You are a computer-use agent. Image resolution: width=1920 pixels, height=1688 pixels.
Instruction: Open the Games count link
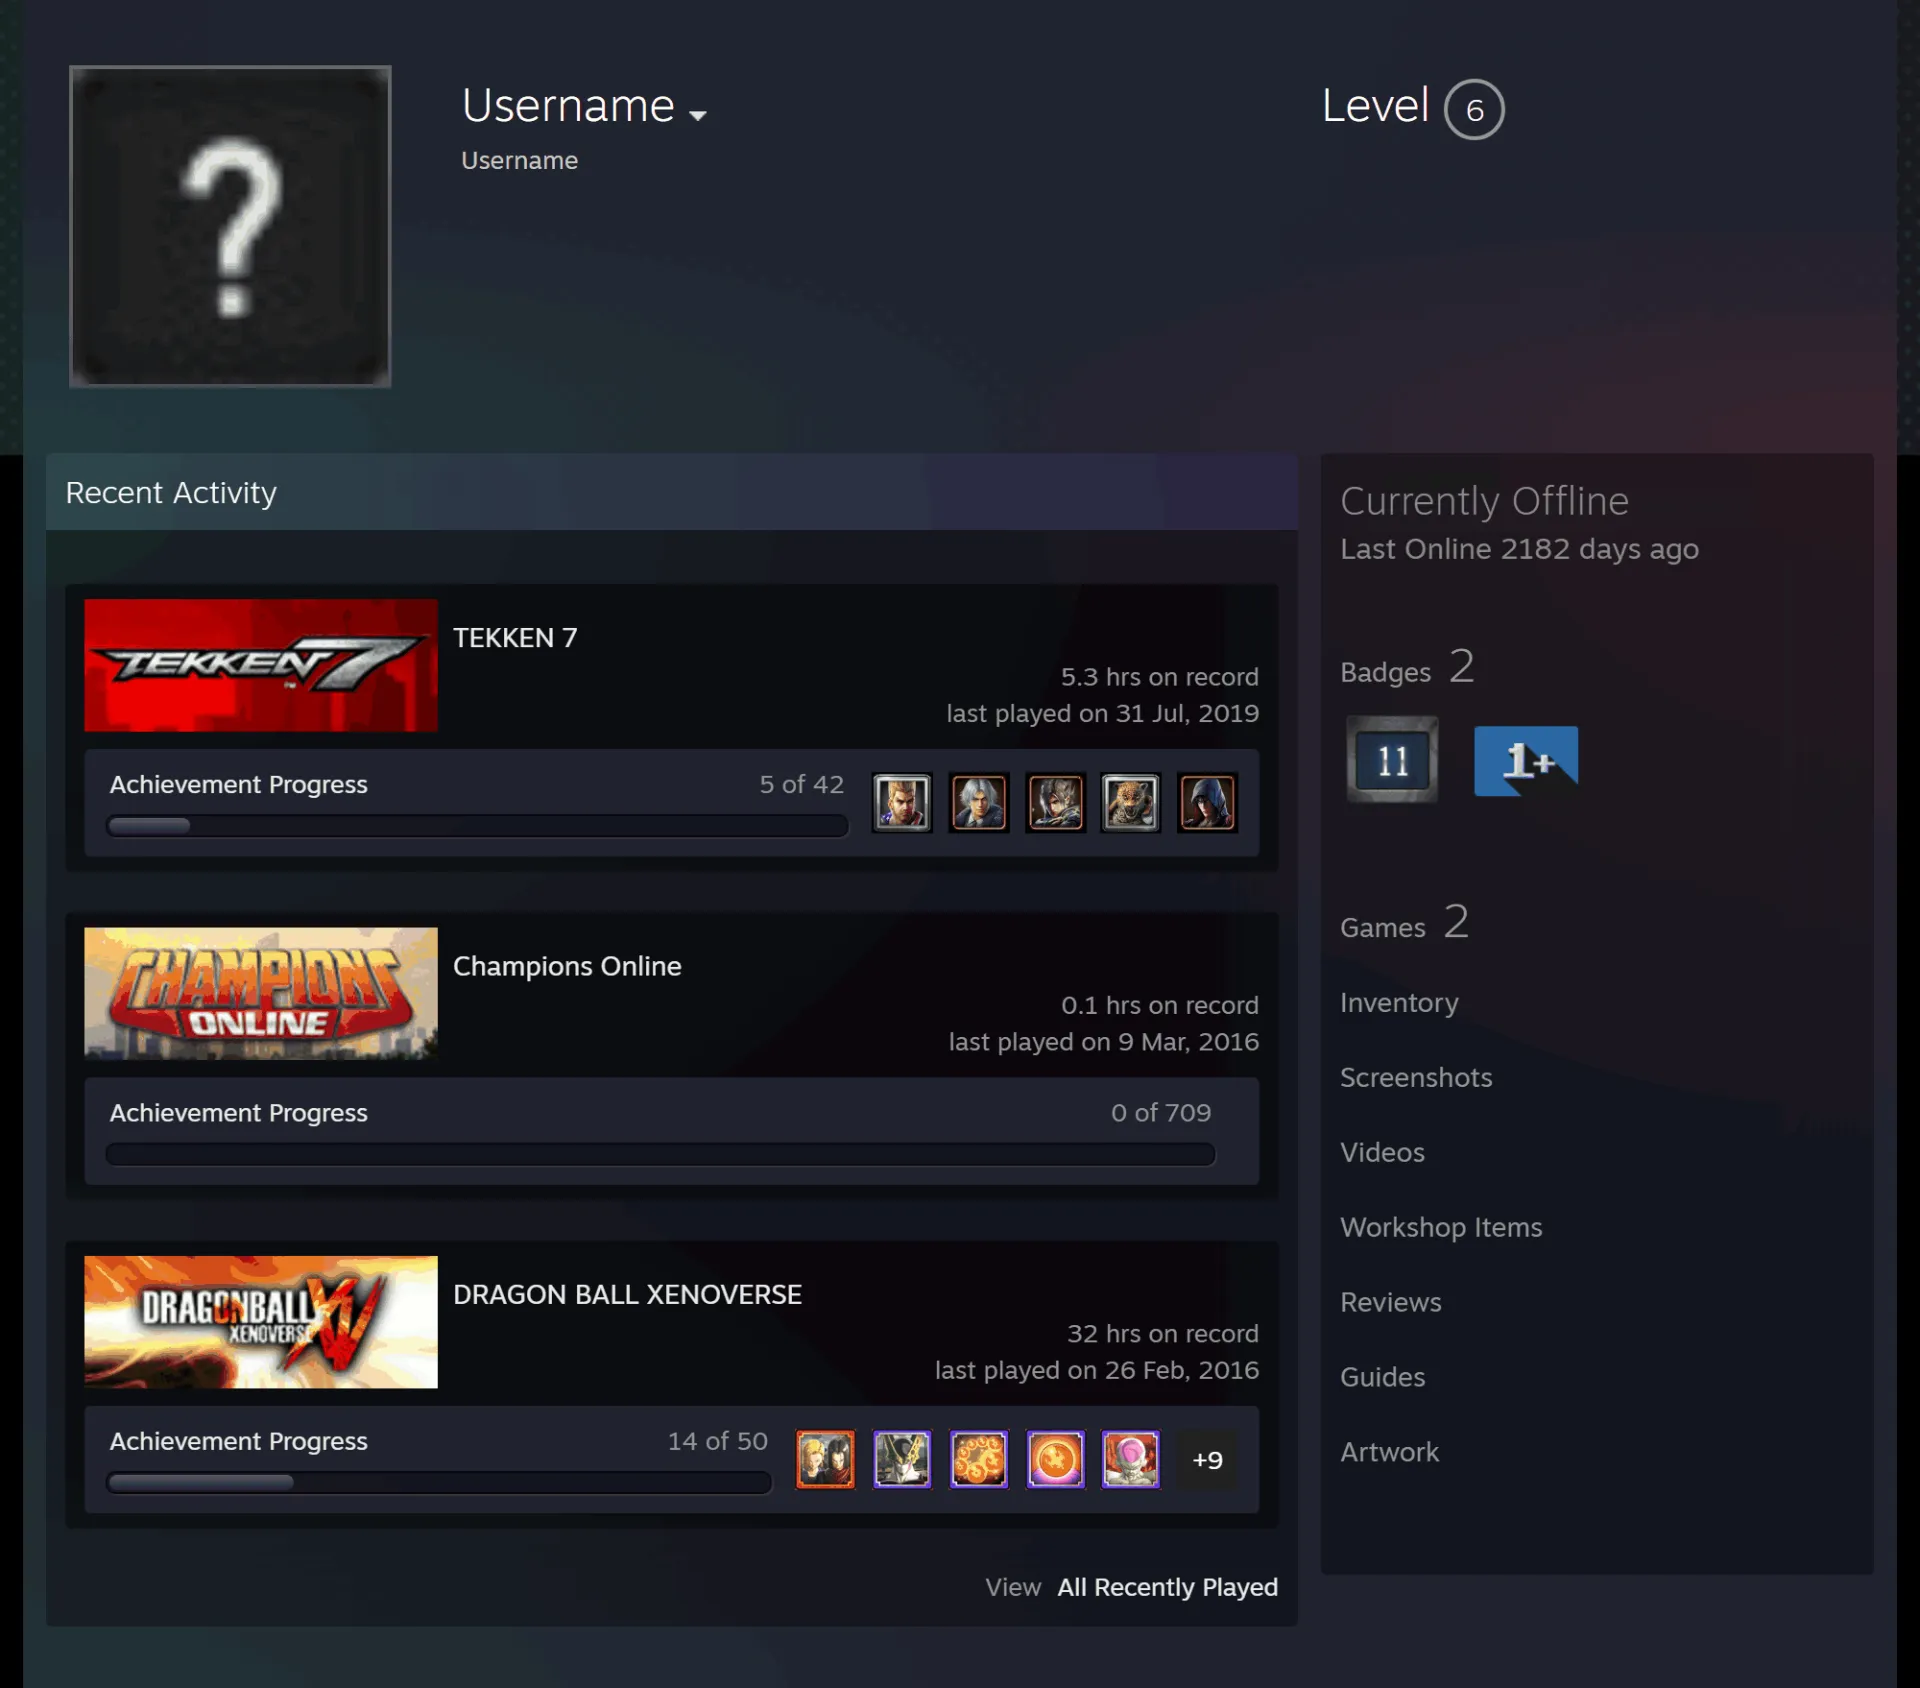click(1404, 923)
